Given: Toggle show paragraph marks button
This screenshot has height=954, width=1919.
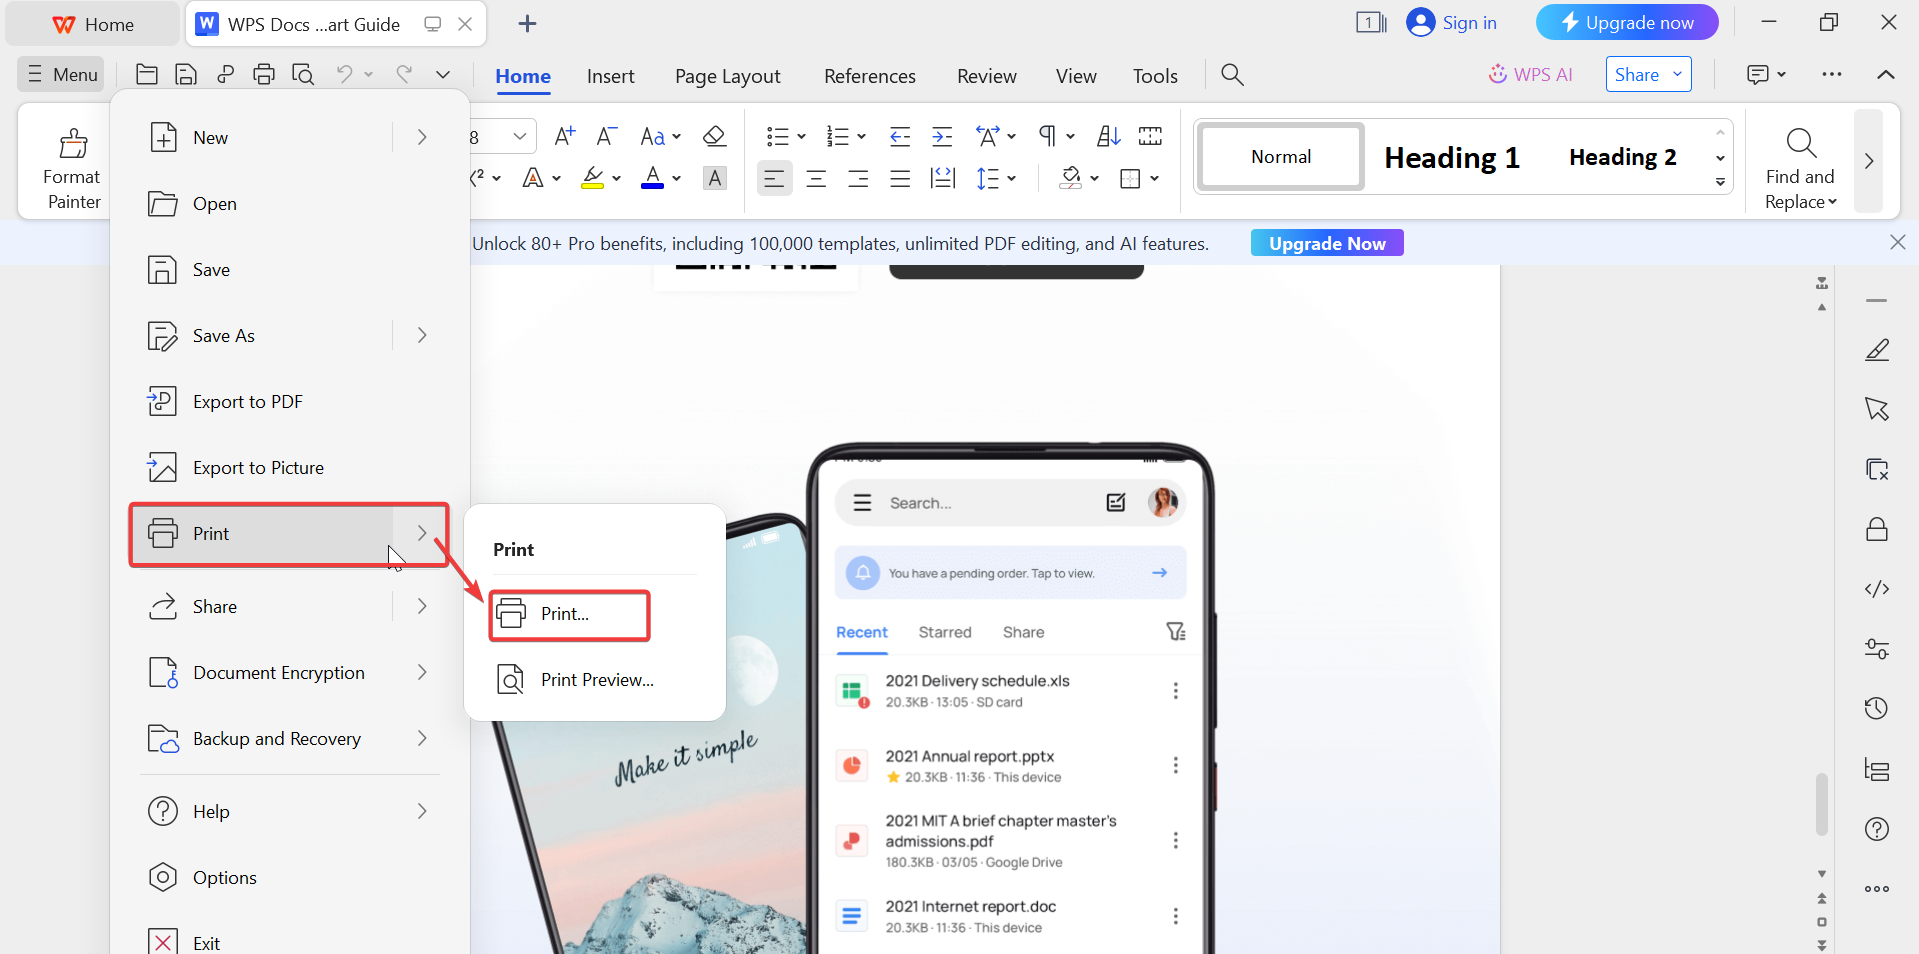Looking at the screenshot, I should pyautogui.click(x=1047, y=136).
